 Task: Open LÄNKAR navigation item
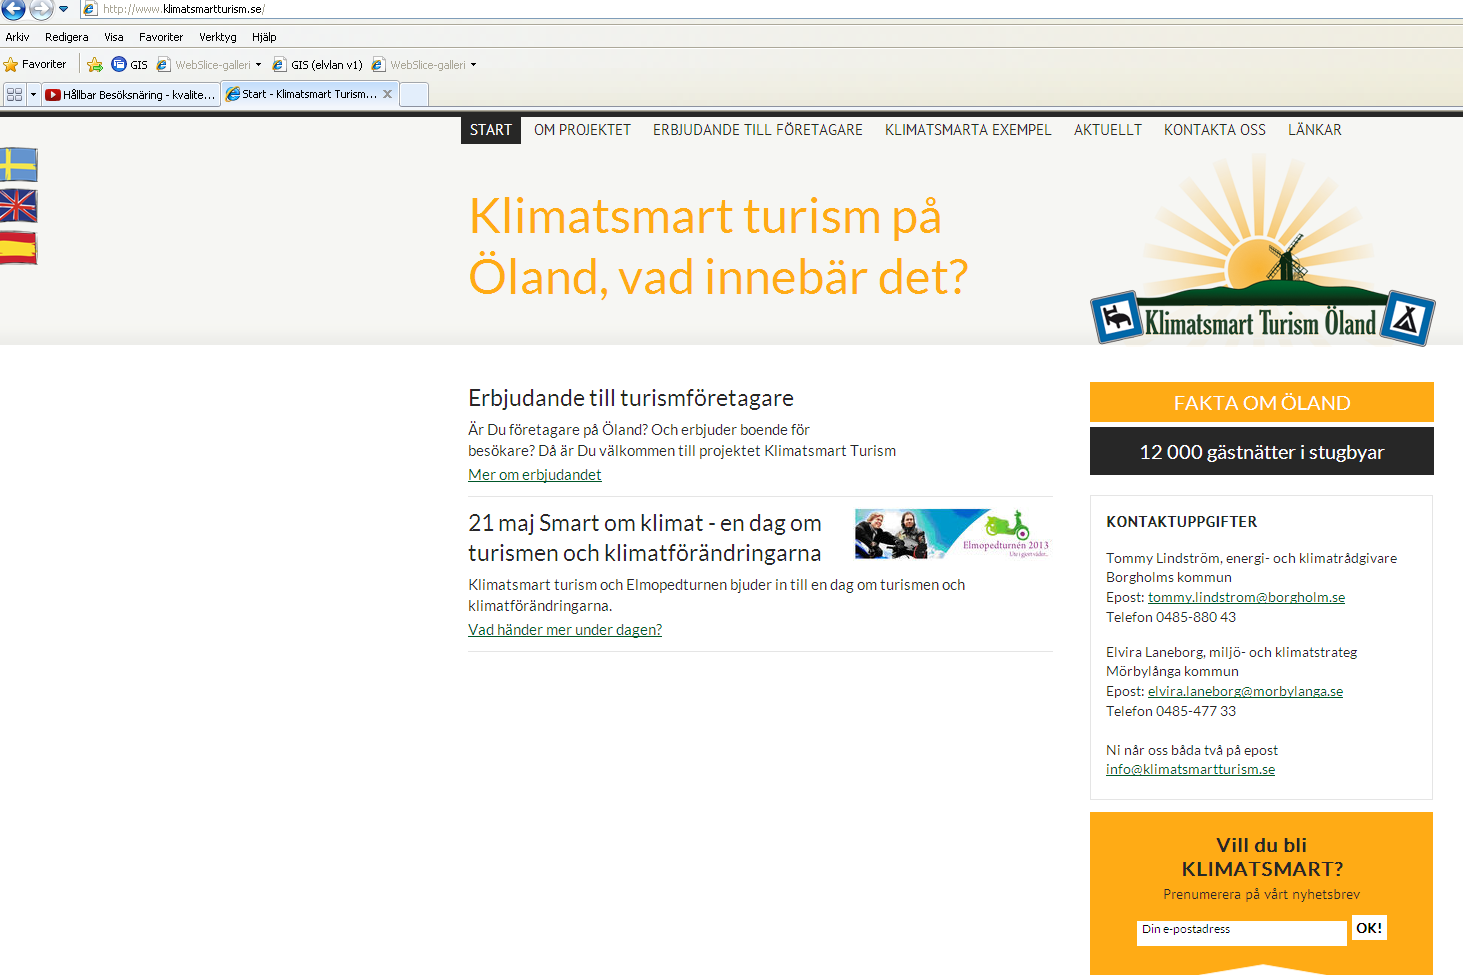pyautogui.click(x=1315, y=130)
